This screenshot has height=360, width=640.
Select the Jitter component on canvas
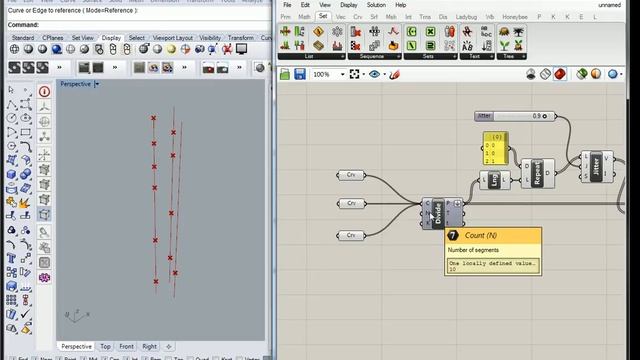tap(597, 167)
